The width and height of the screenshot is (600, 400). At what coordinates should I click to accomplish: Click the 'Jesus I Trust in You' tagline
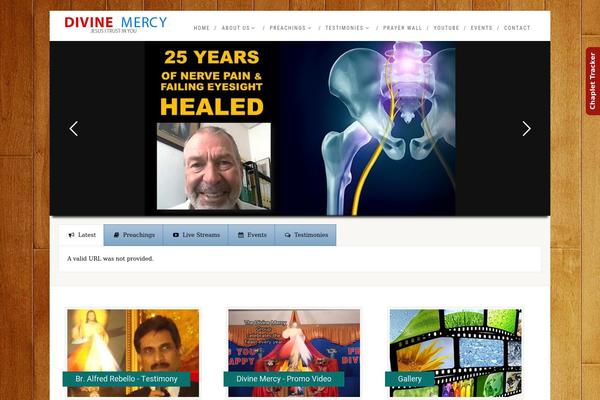113,31
